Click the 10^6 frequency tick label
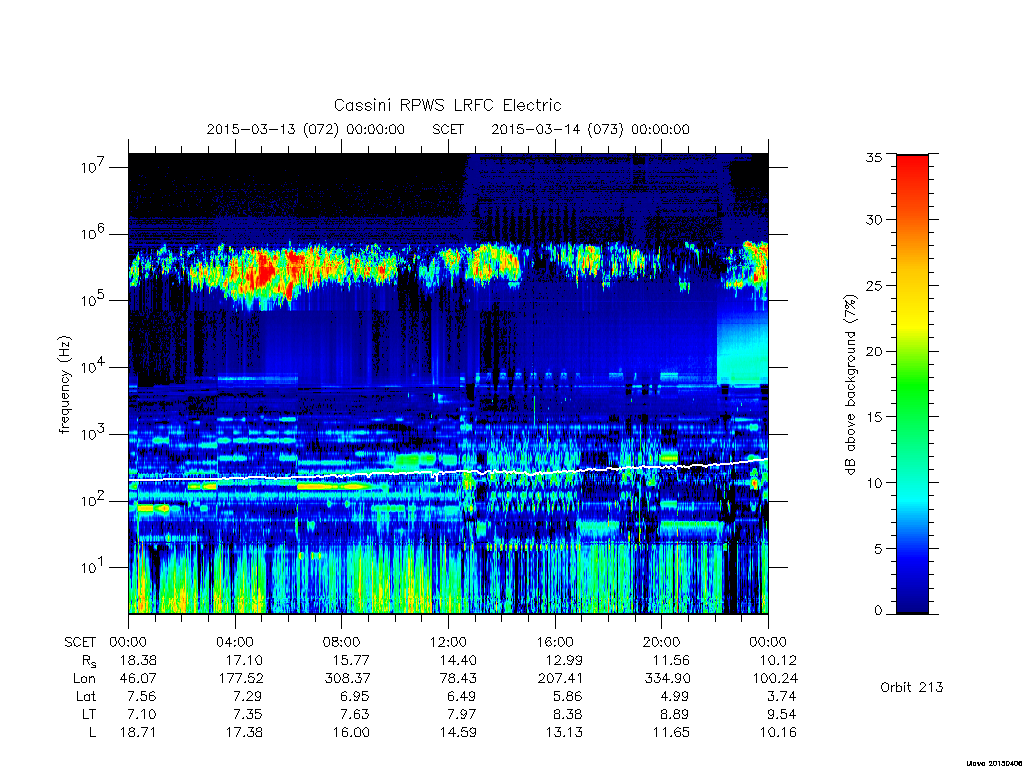1024x768 pixels. pyautogui.click(x=93, y=234)
